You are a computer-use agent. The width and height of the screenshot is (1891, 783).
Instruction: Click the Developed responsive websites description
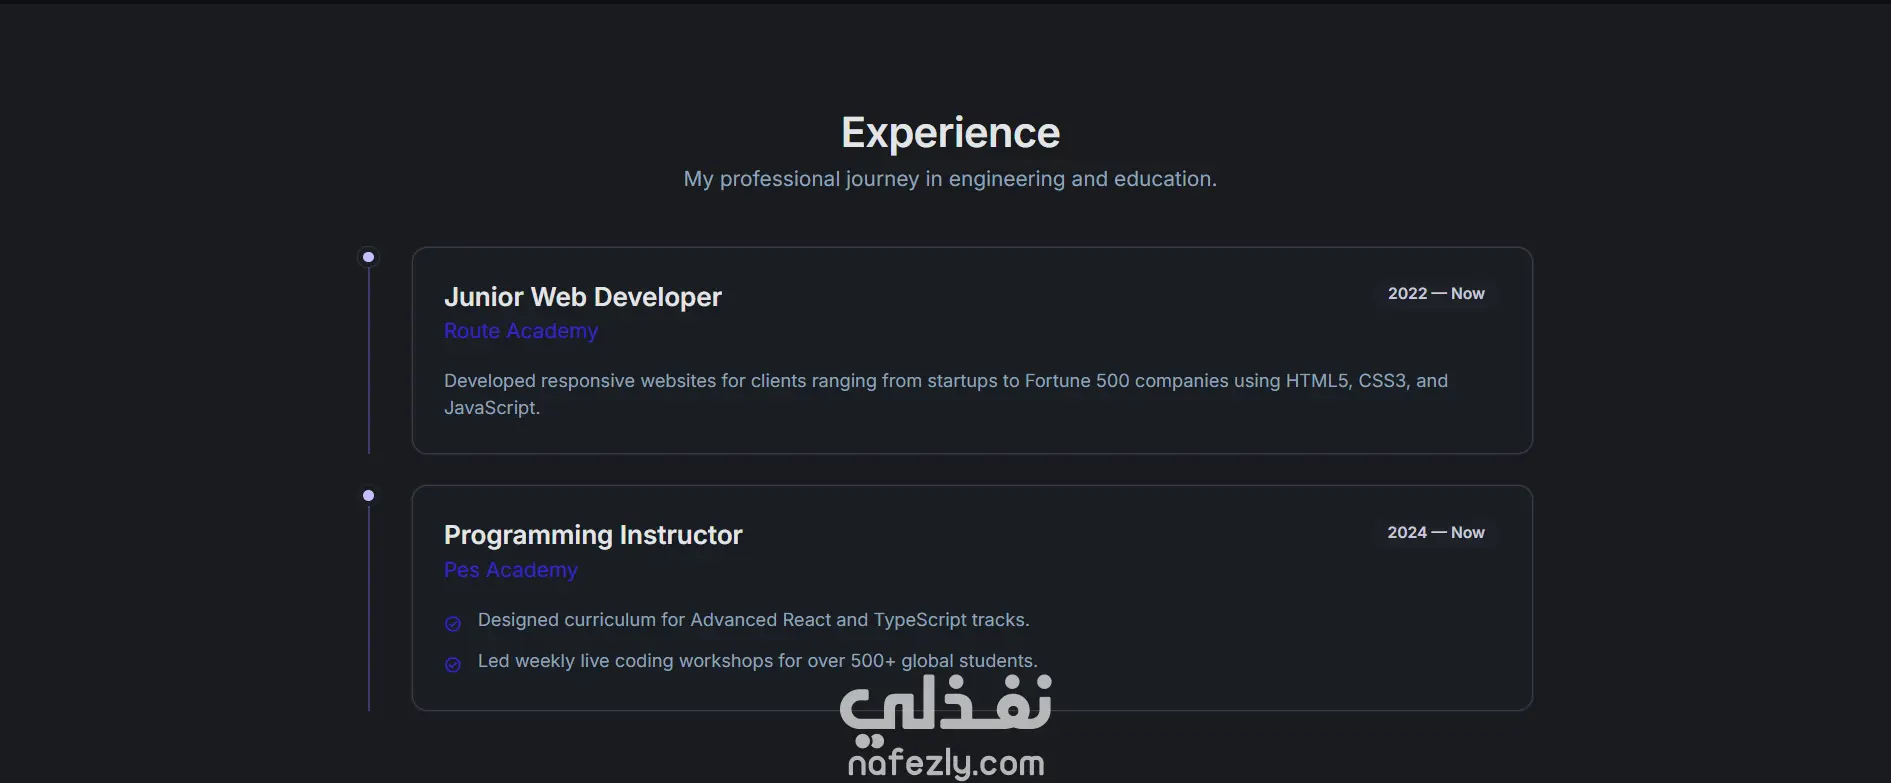[x=946, y=394]
